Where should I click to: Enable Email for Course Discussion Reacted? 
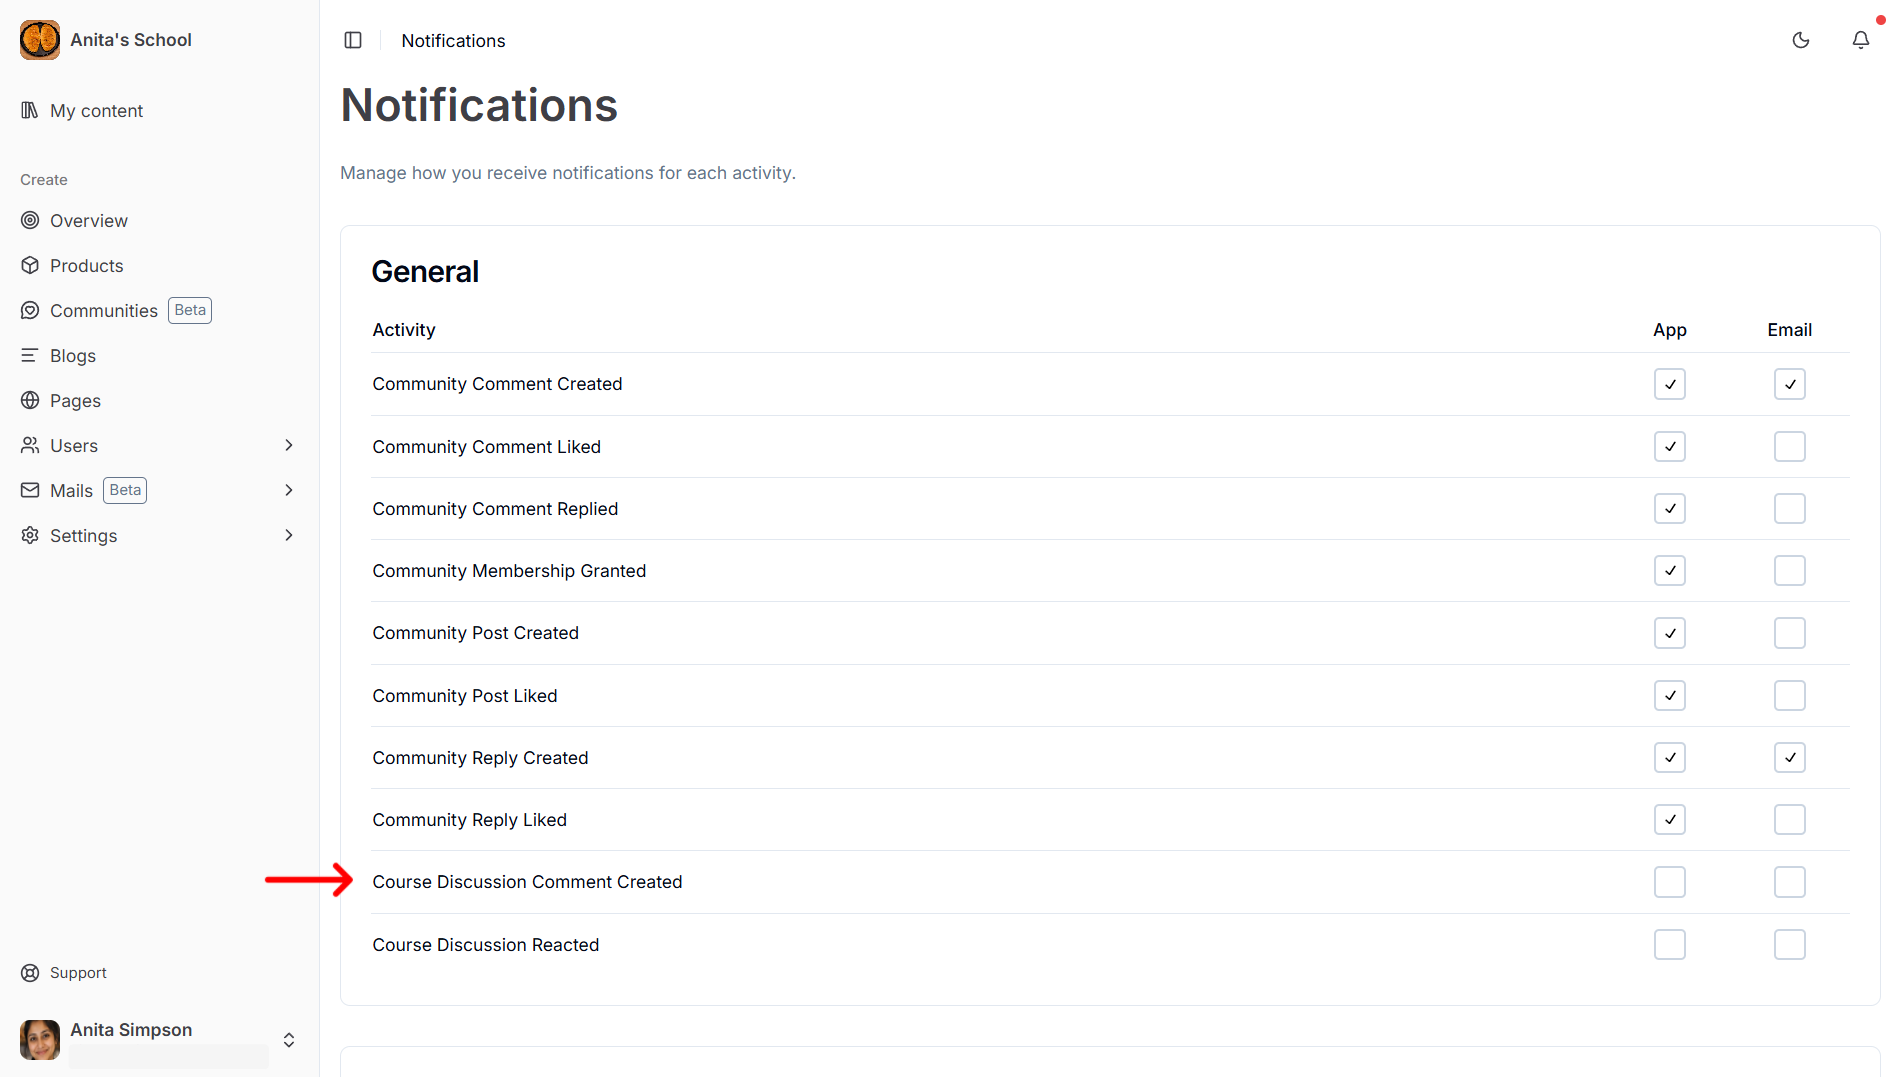[1790, 945]
